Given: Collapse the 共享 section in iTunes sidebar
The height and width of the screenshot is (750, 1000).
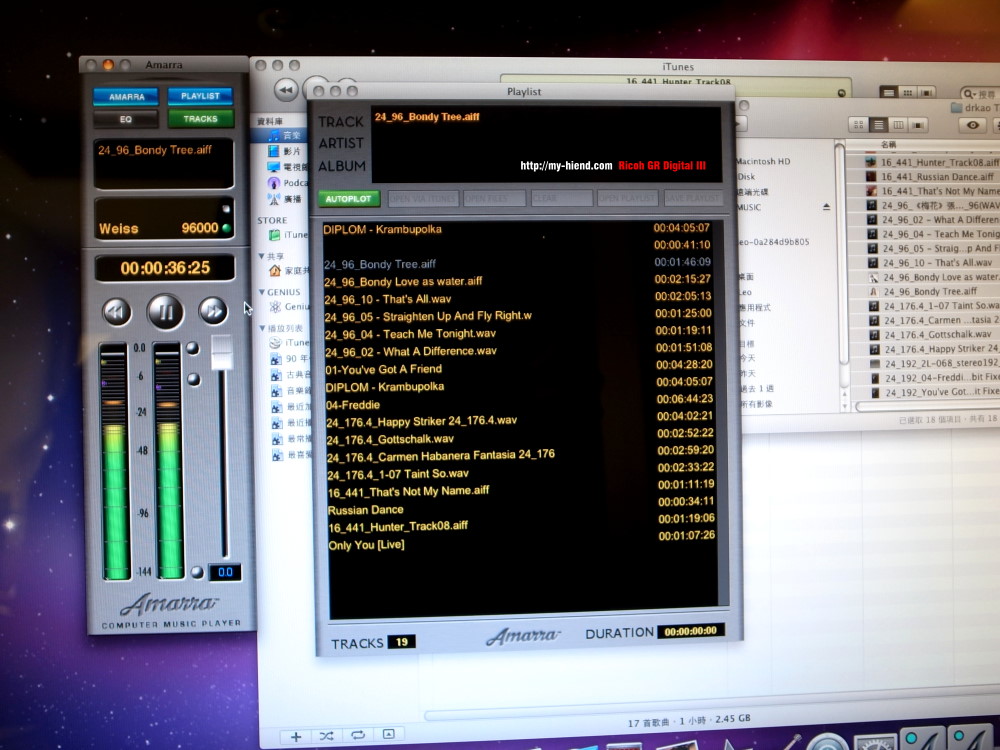Looking at the screenshot, I should point(261,256).
